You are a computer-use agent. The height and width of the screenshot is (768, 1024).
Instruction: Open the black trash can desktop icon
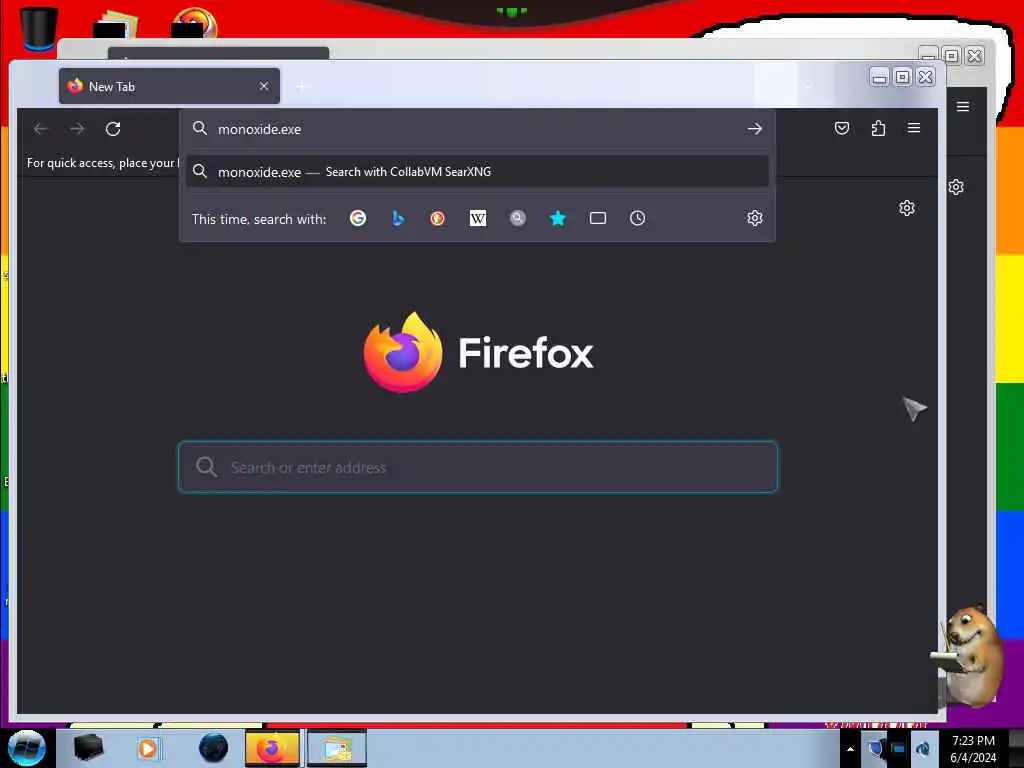(x=39, y=28)
